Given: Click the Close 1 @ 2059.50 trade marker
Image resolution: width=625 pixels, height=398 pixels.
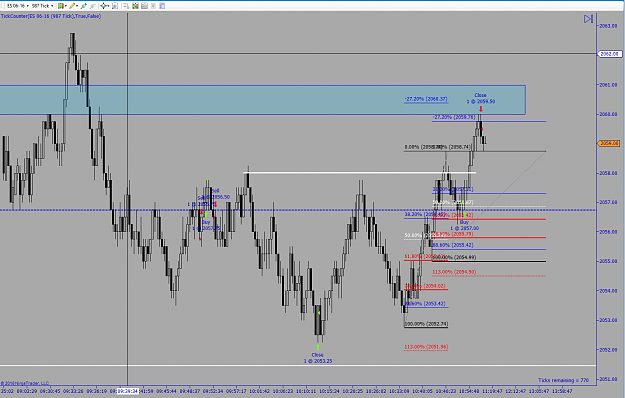Looking at the screenshot, I should pyautogui.click(x=481, y=98).
